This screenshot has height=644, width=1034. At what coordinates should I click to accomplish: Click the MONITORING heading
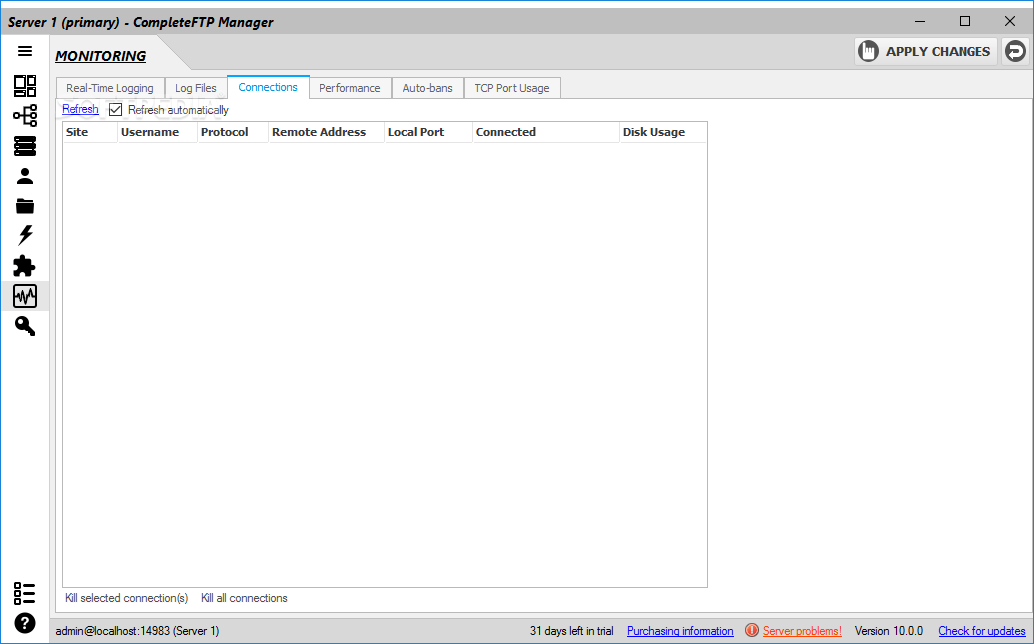(101, 56)
